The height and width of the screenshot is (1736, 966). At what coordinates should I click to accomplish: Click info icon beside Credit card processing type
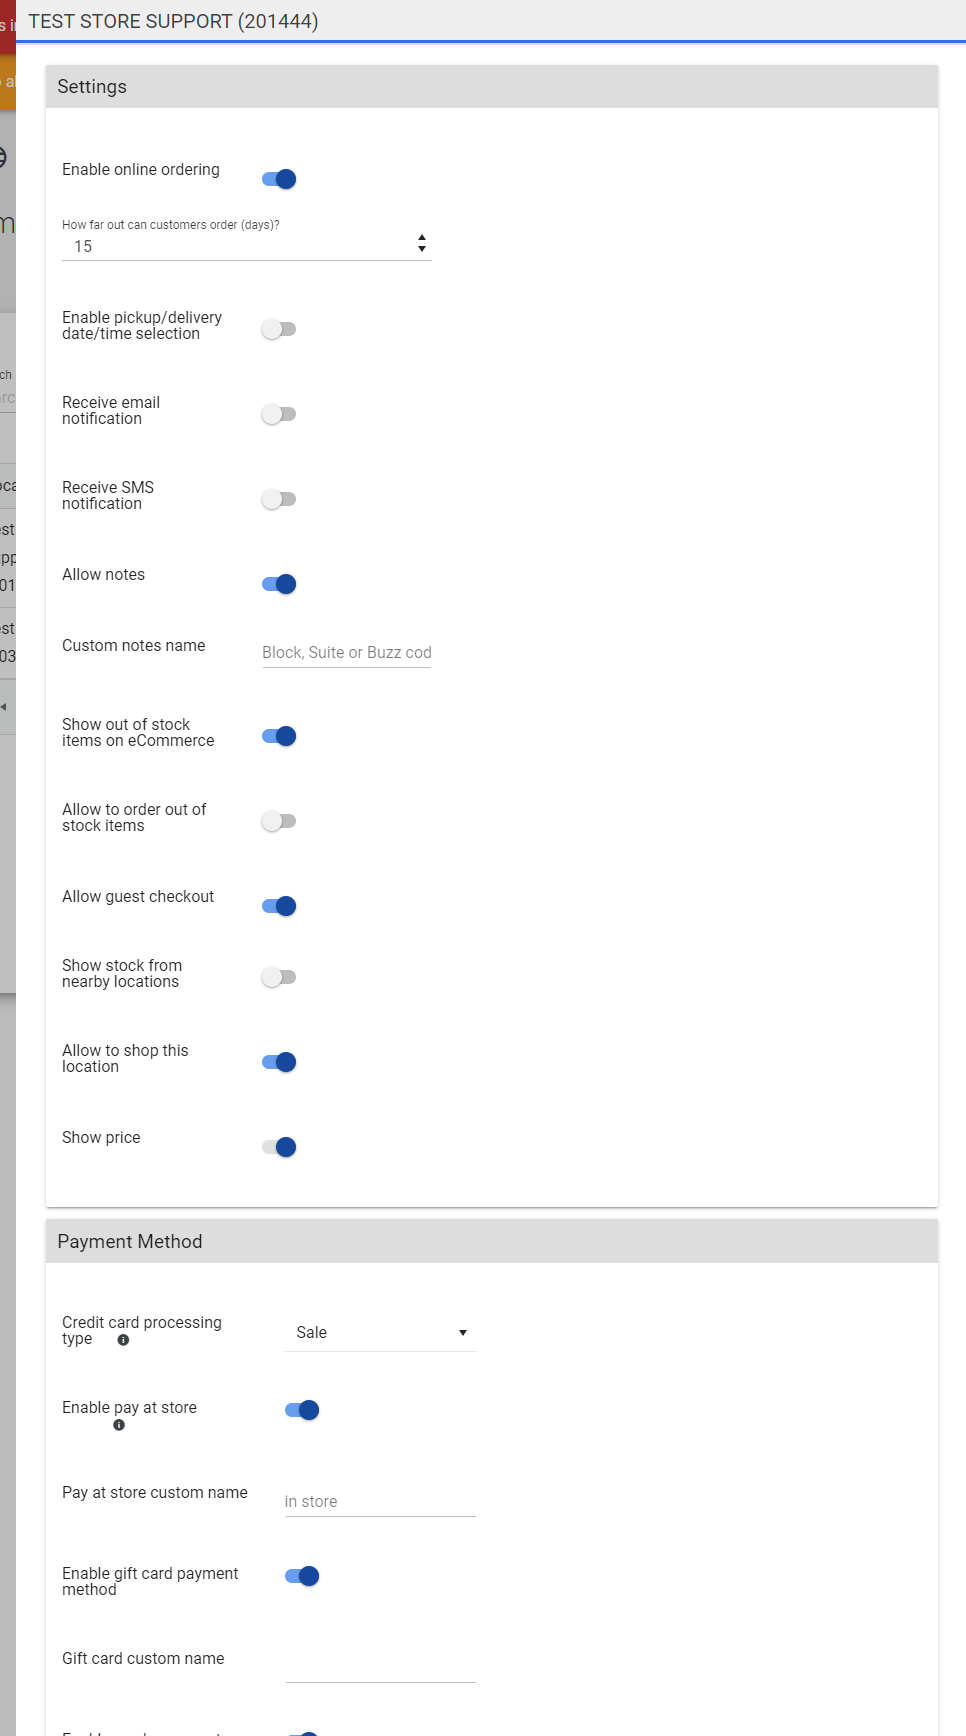click(x=123, y=1340)
